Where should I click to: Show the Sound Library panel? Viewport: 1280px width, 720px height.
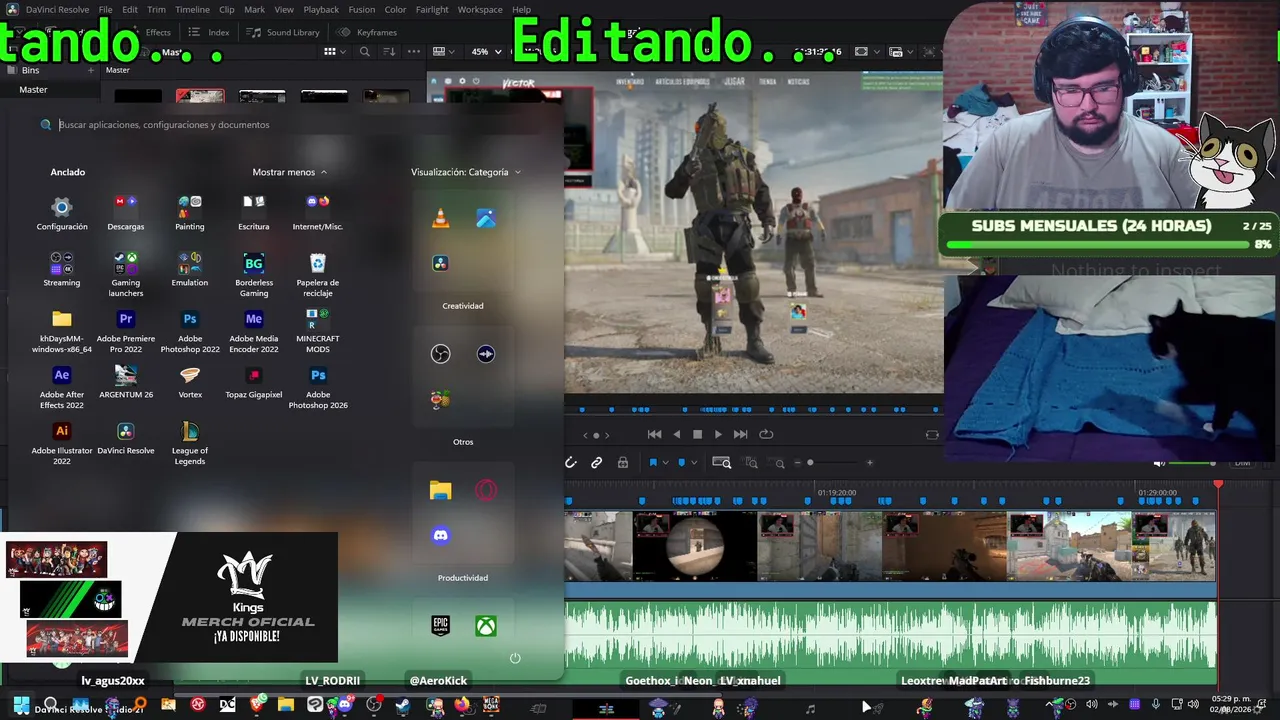(284, 32)
